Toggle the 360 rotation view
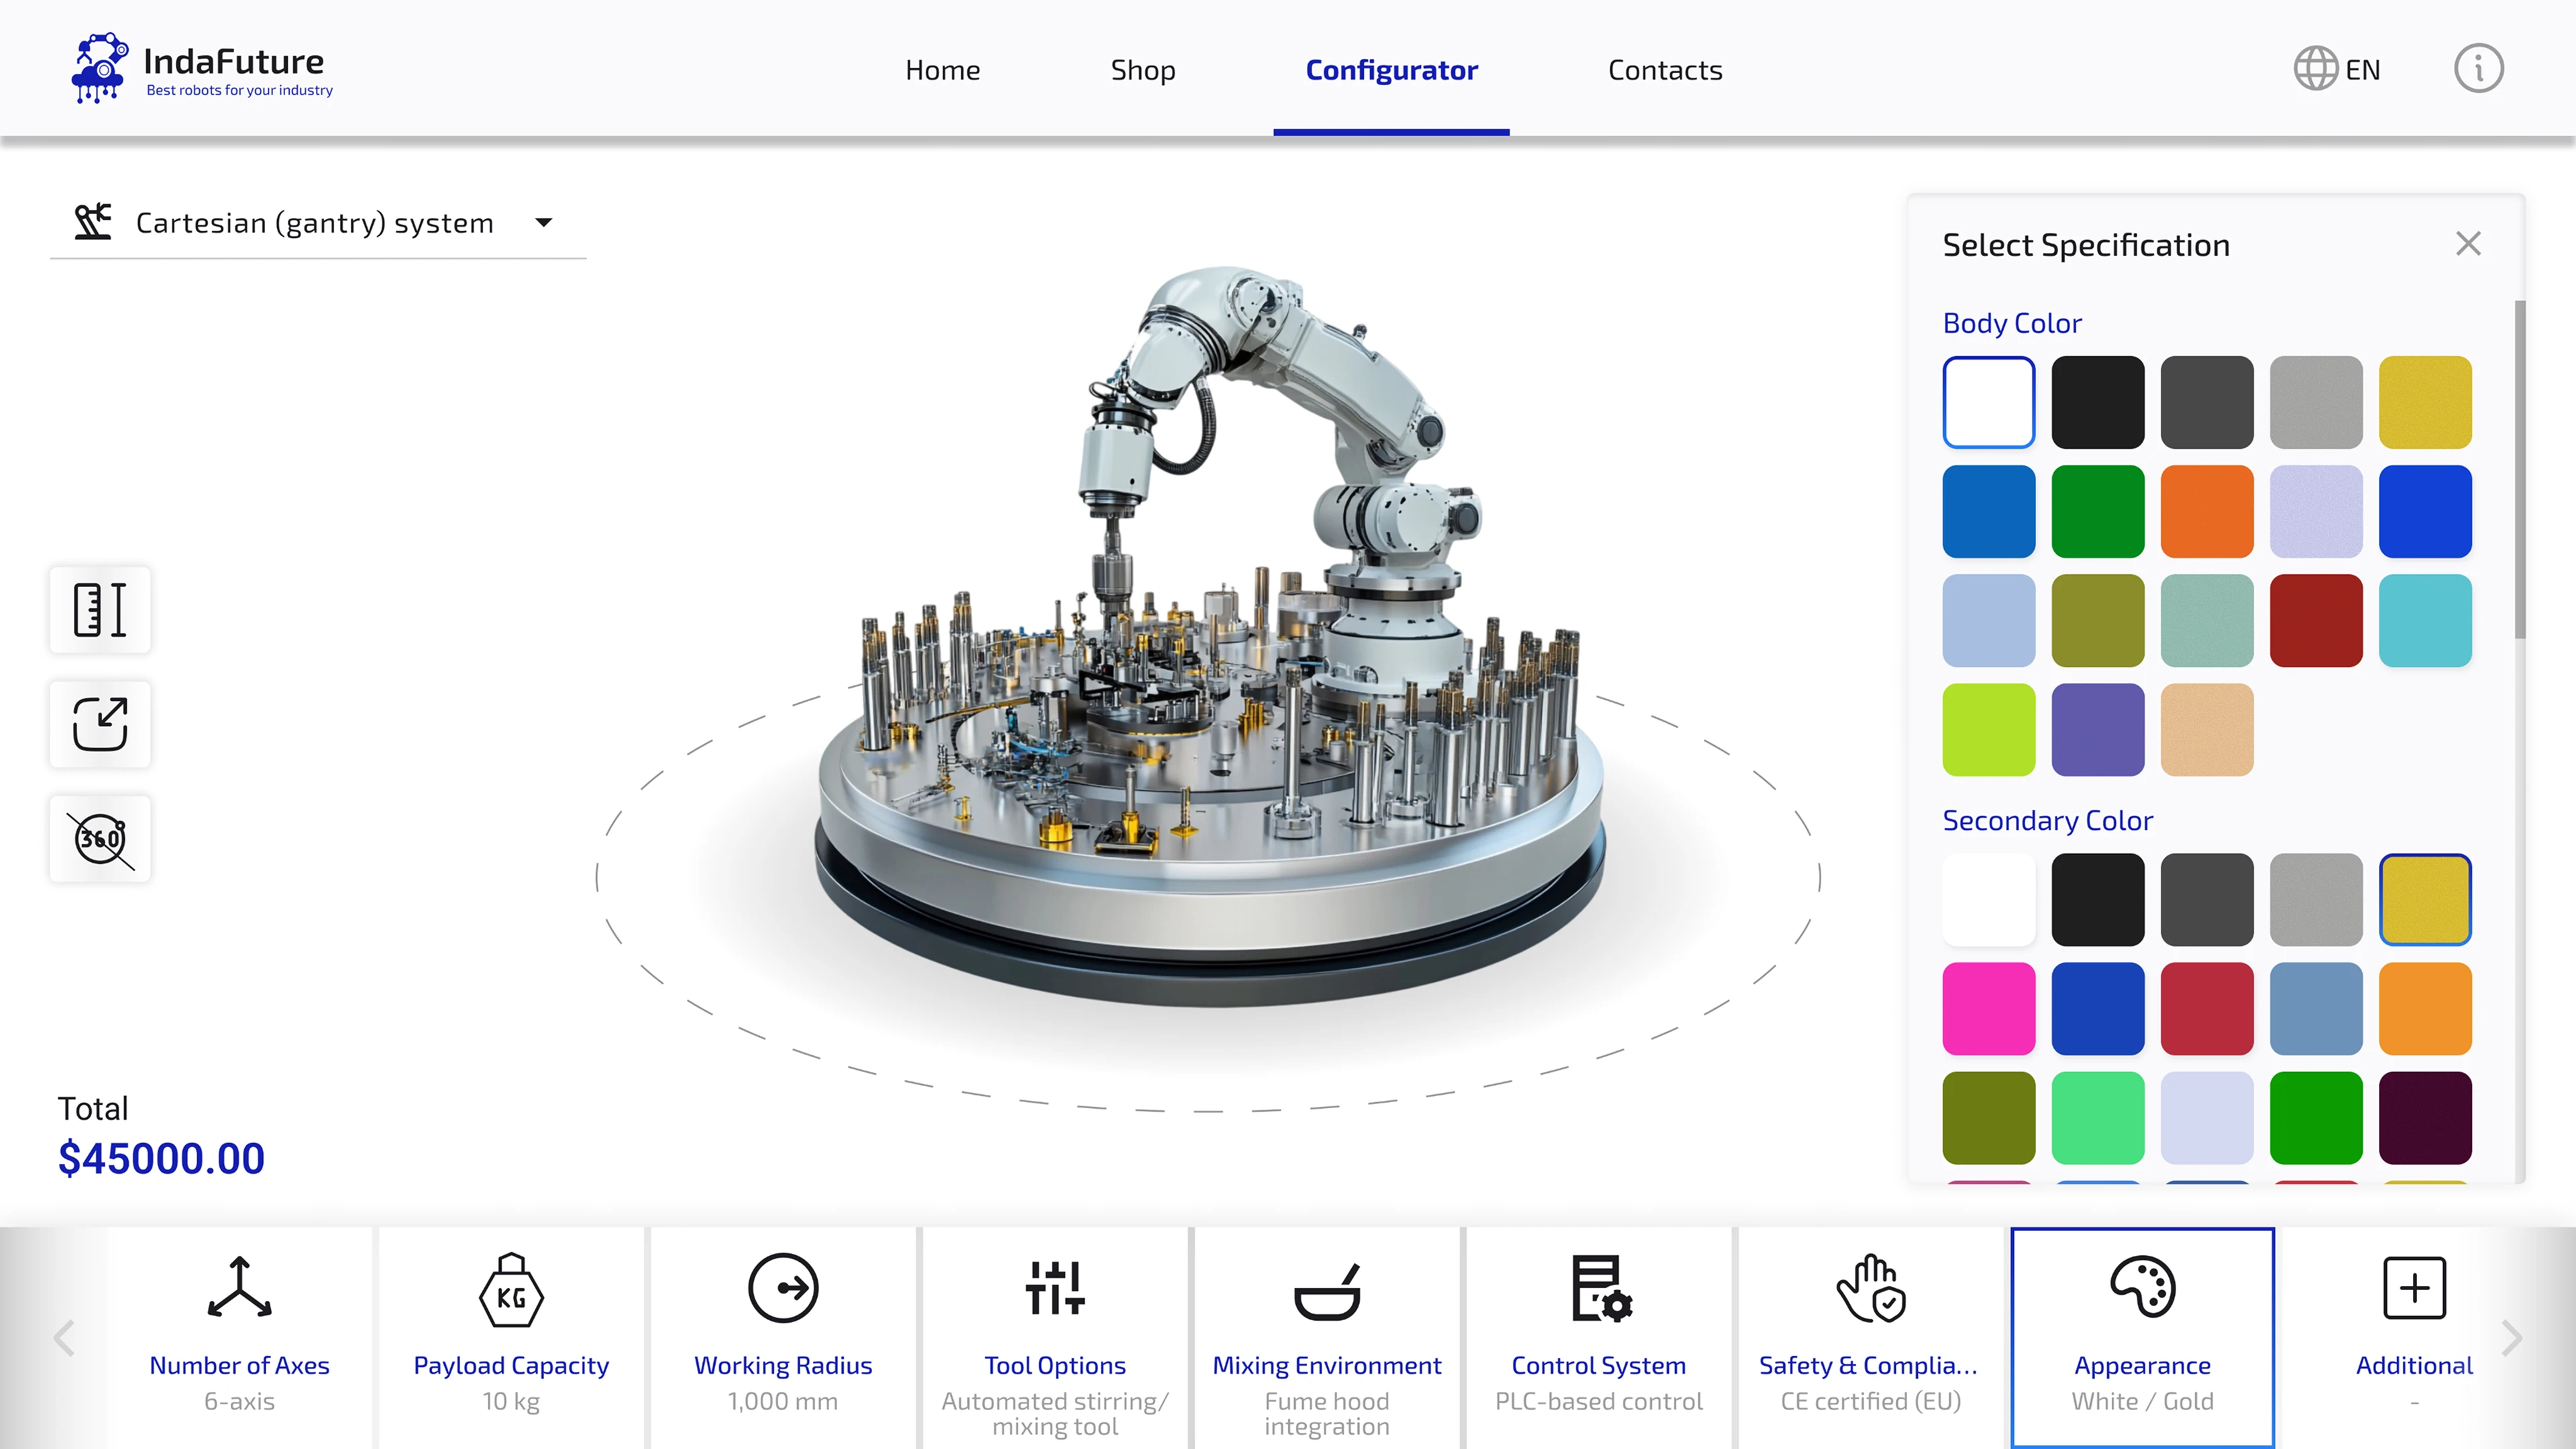The image size is (2576, 1449). point(100,839)
